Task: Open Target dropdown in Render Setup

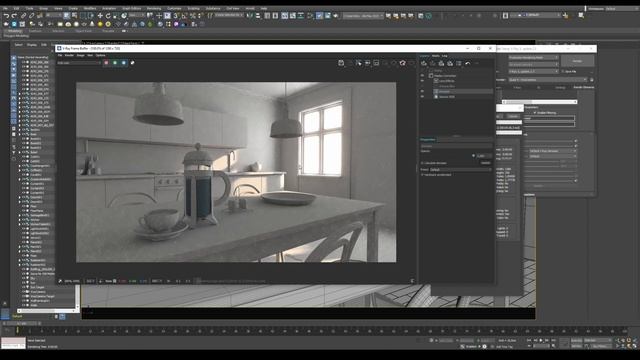Action: tap(533, 58)
